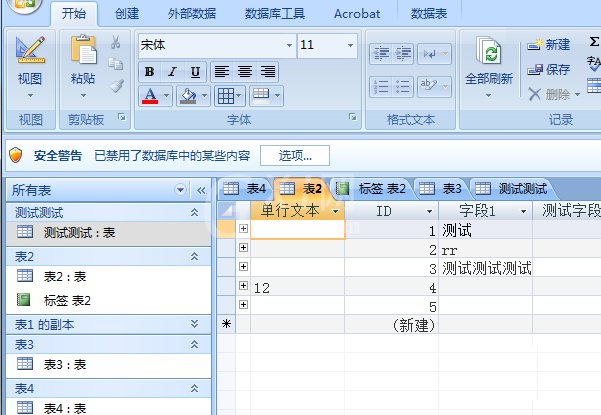Screen dimensions: 601x415
Task: Click the cell containing 测试测试测试
Action: point(486,267)
